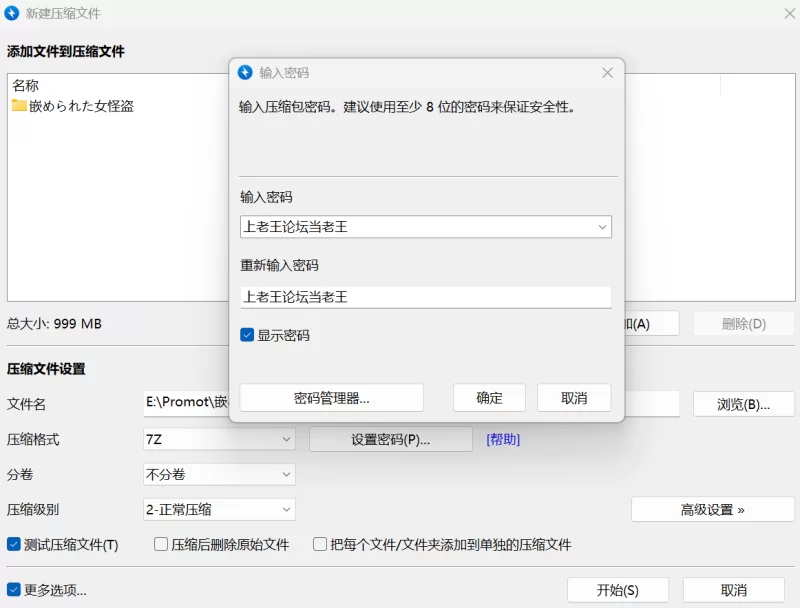Open the password history dropdown arrow

click(602, 227)
